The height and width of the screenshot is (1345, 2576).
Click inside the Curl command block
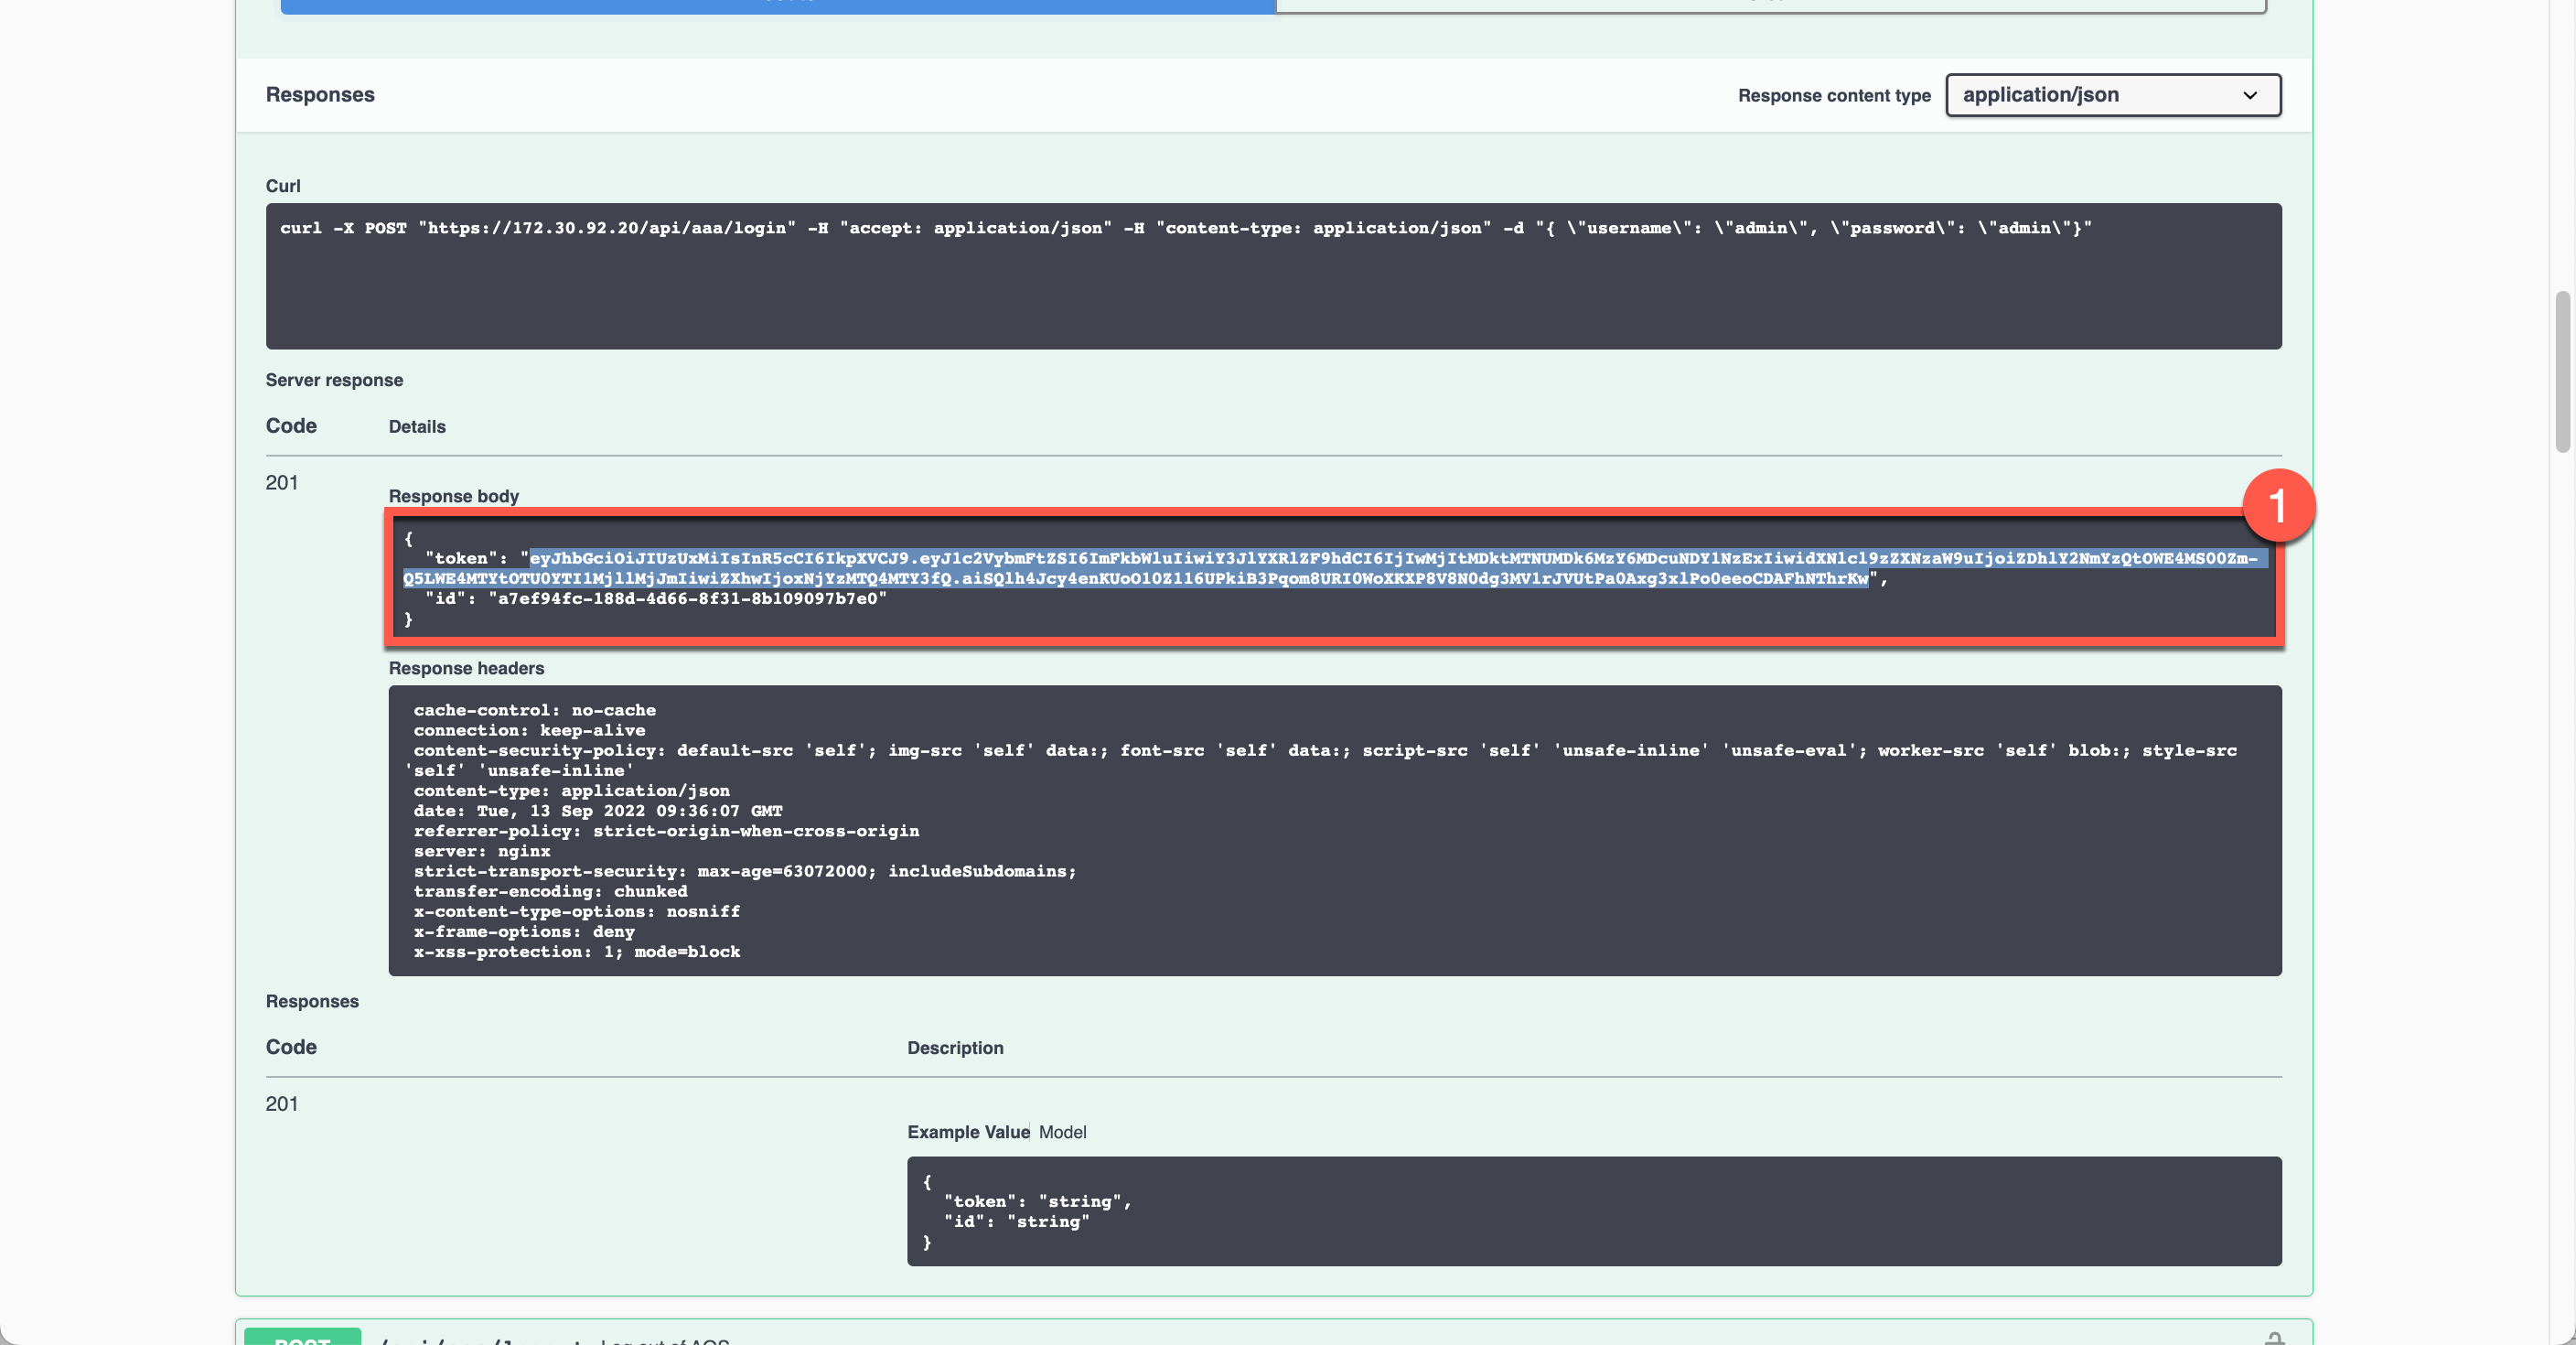1272,276
